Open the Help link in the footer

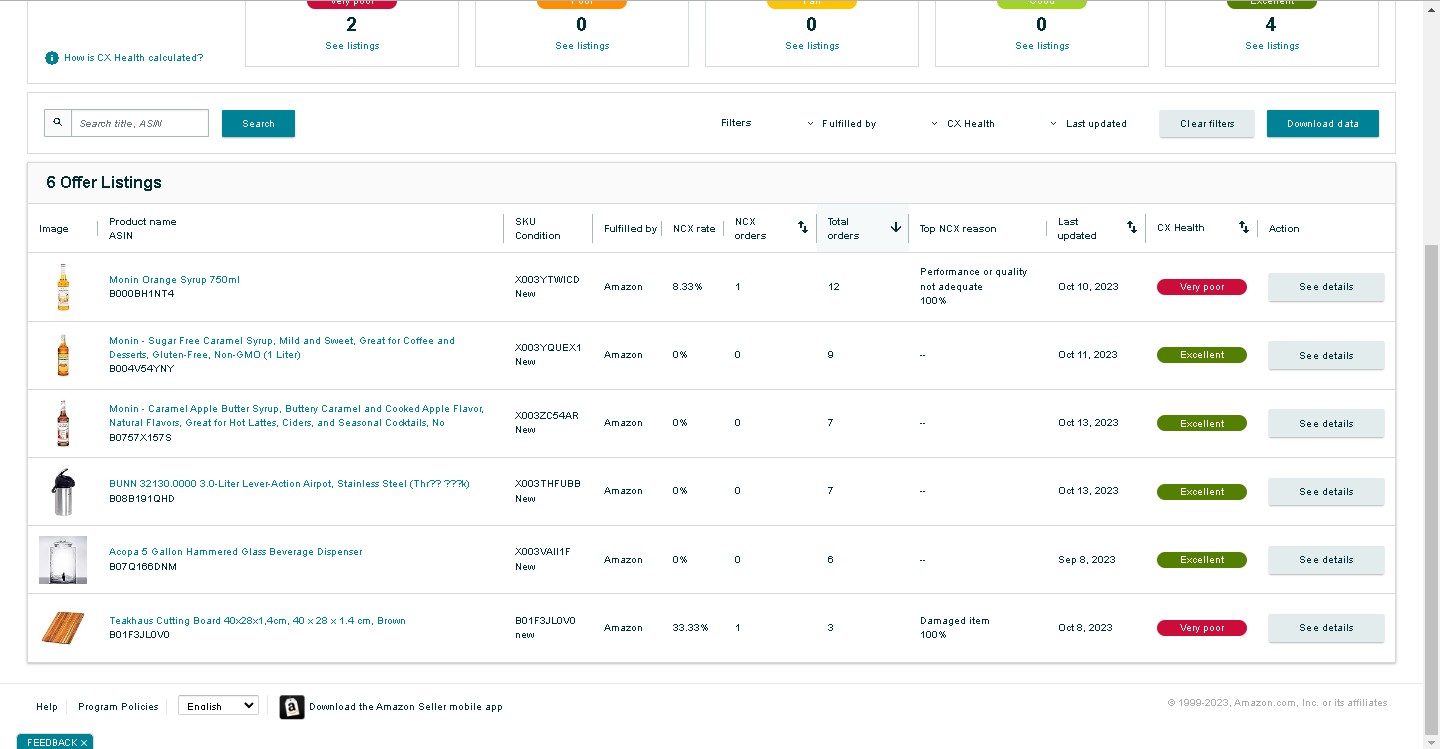tap(47, 707)
